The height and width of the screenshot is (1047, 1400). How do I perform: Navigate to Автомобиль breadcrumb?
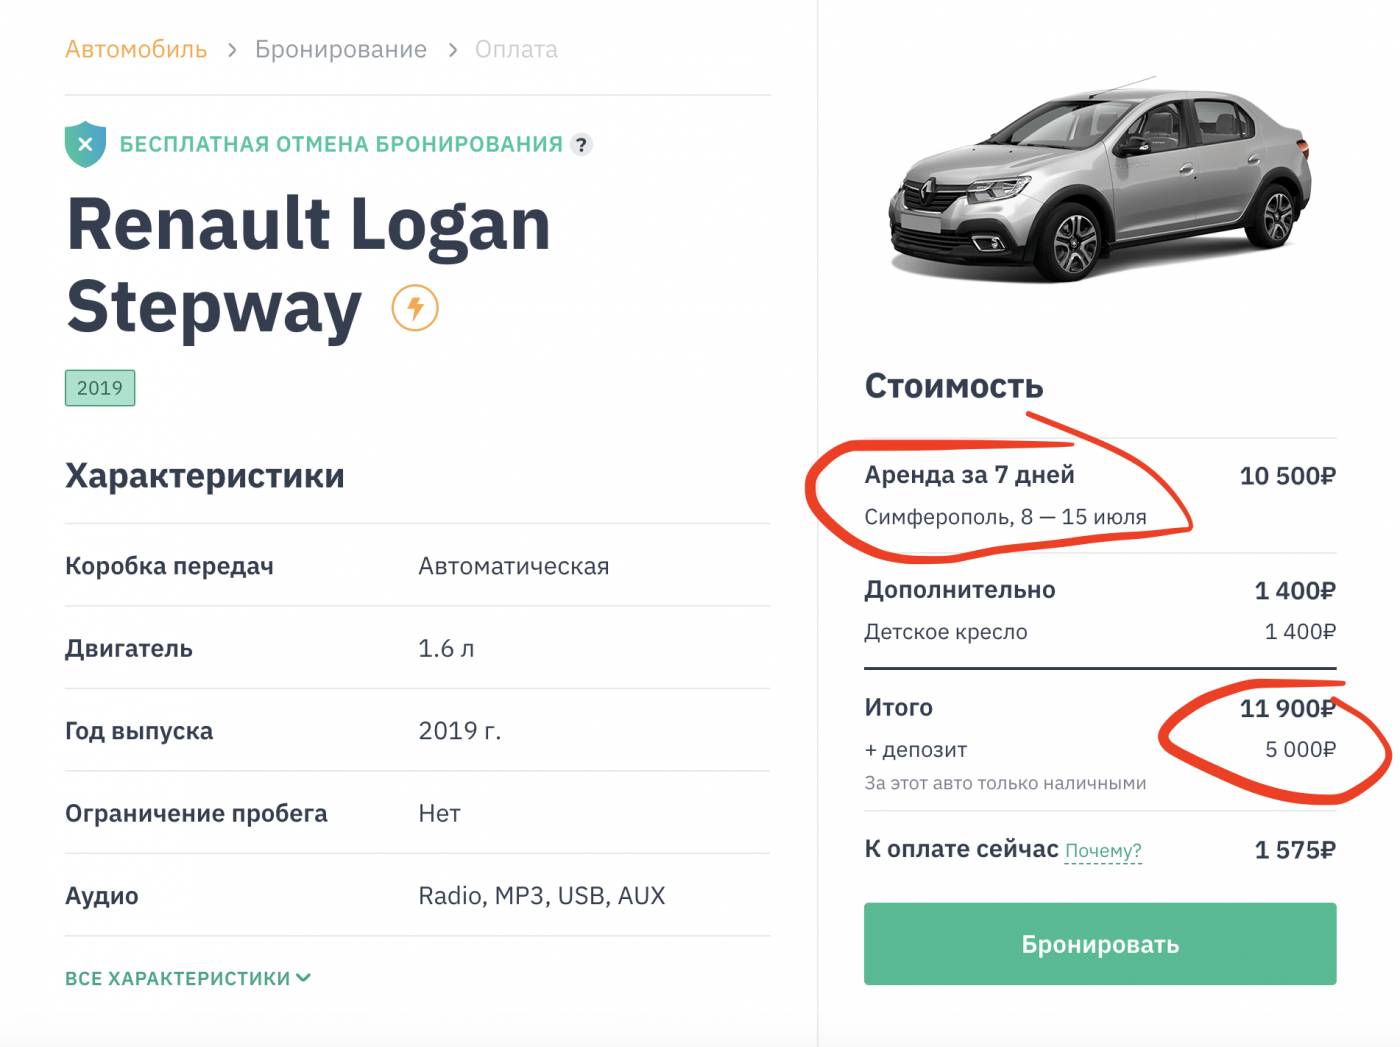pyautogui.click(x=136, y=48)
